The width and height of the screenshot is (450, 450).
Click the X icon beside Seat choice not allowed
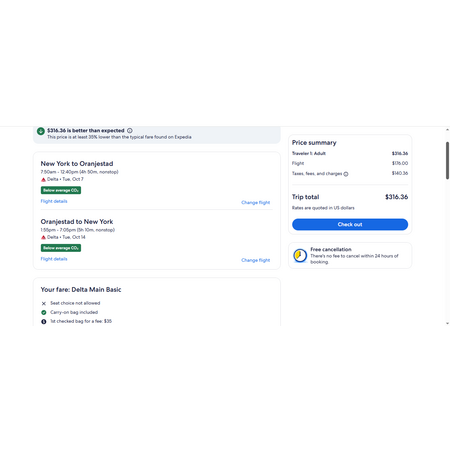44,303
